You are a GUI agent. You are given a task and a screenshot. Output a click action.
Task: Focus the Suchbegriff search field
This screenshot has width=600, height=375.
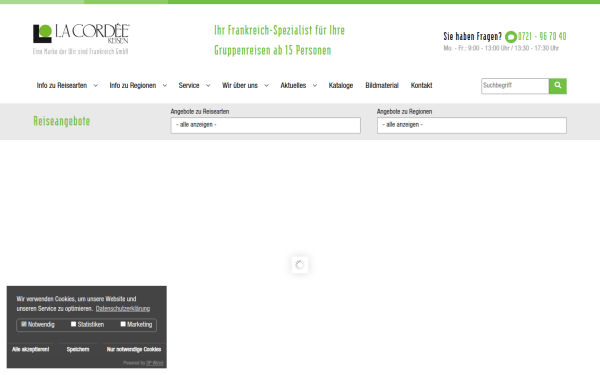[515, 86]
